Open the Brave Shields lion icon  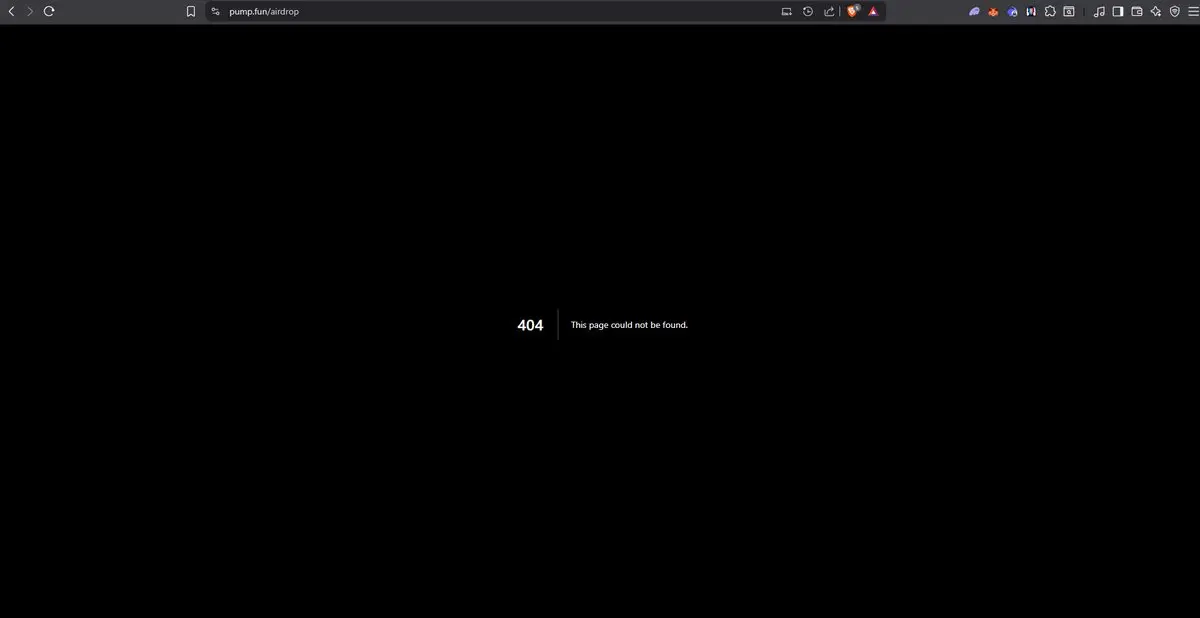coord(853,11)
